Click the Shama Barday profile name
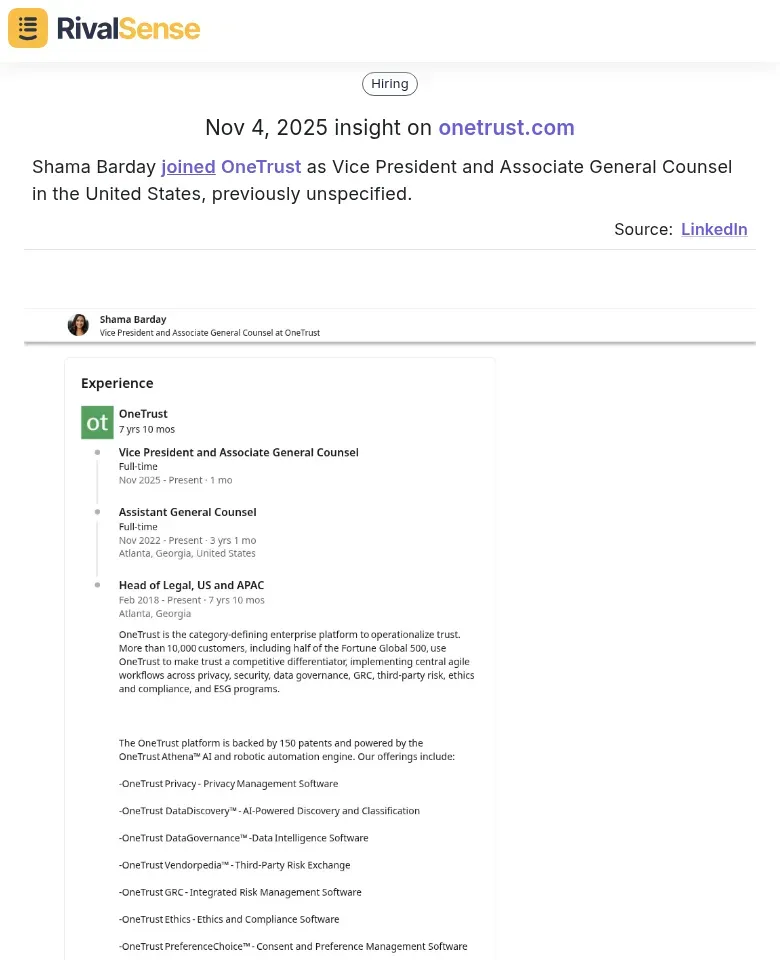Image resolution: width=780 pixels, height=960 pixels. [133, 319]
